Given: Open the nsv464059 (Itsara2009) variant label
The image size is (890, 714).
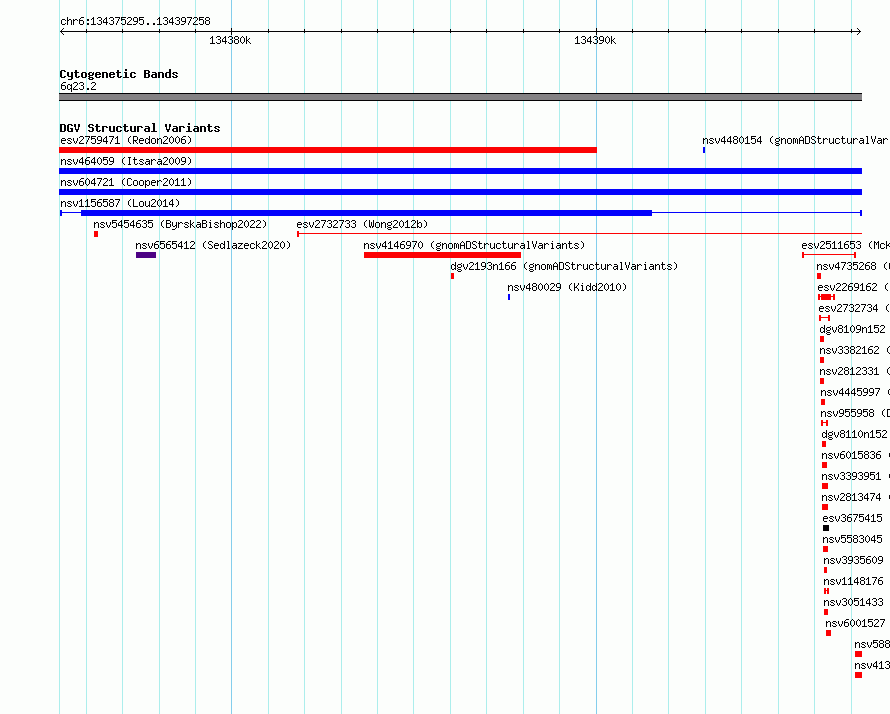Looking at the screenshot, I should 126,161.
